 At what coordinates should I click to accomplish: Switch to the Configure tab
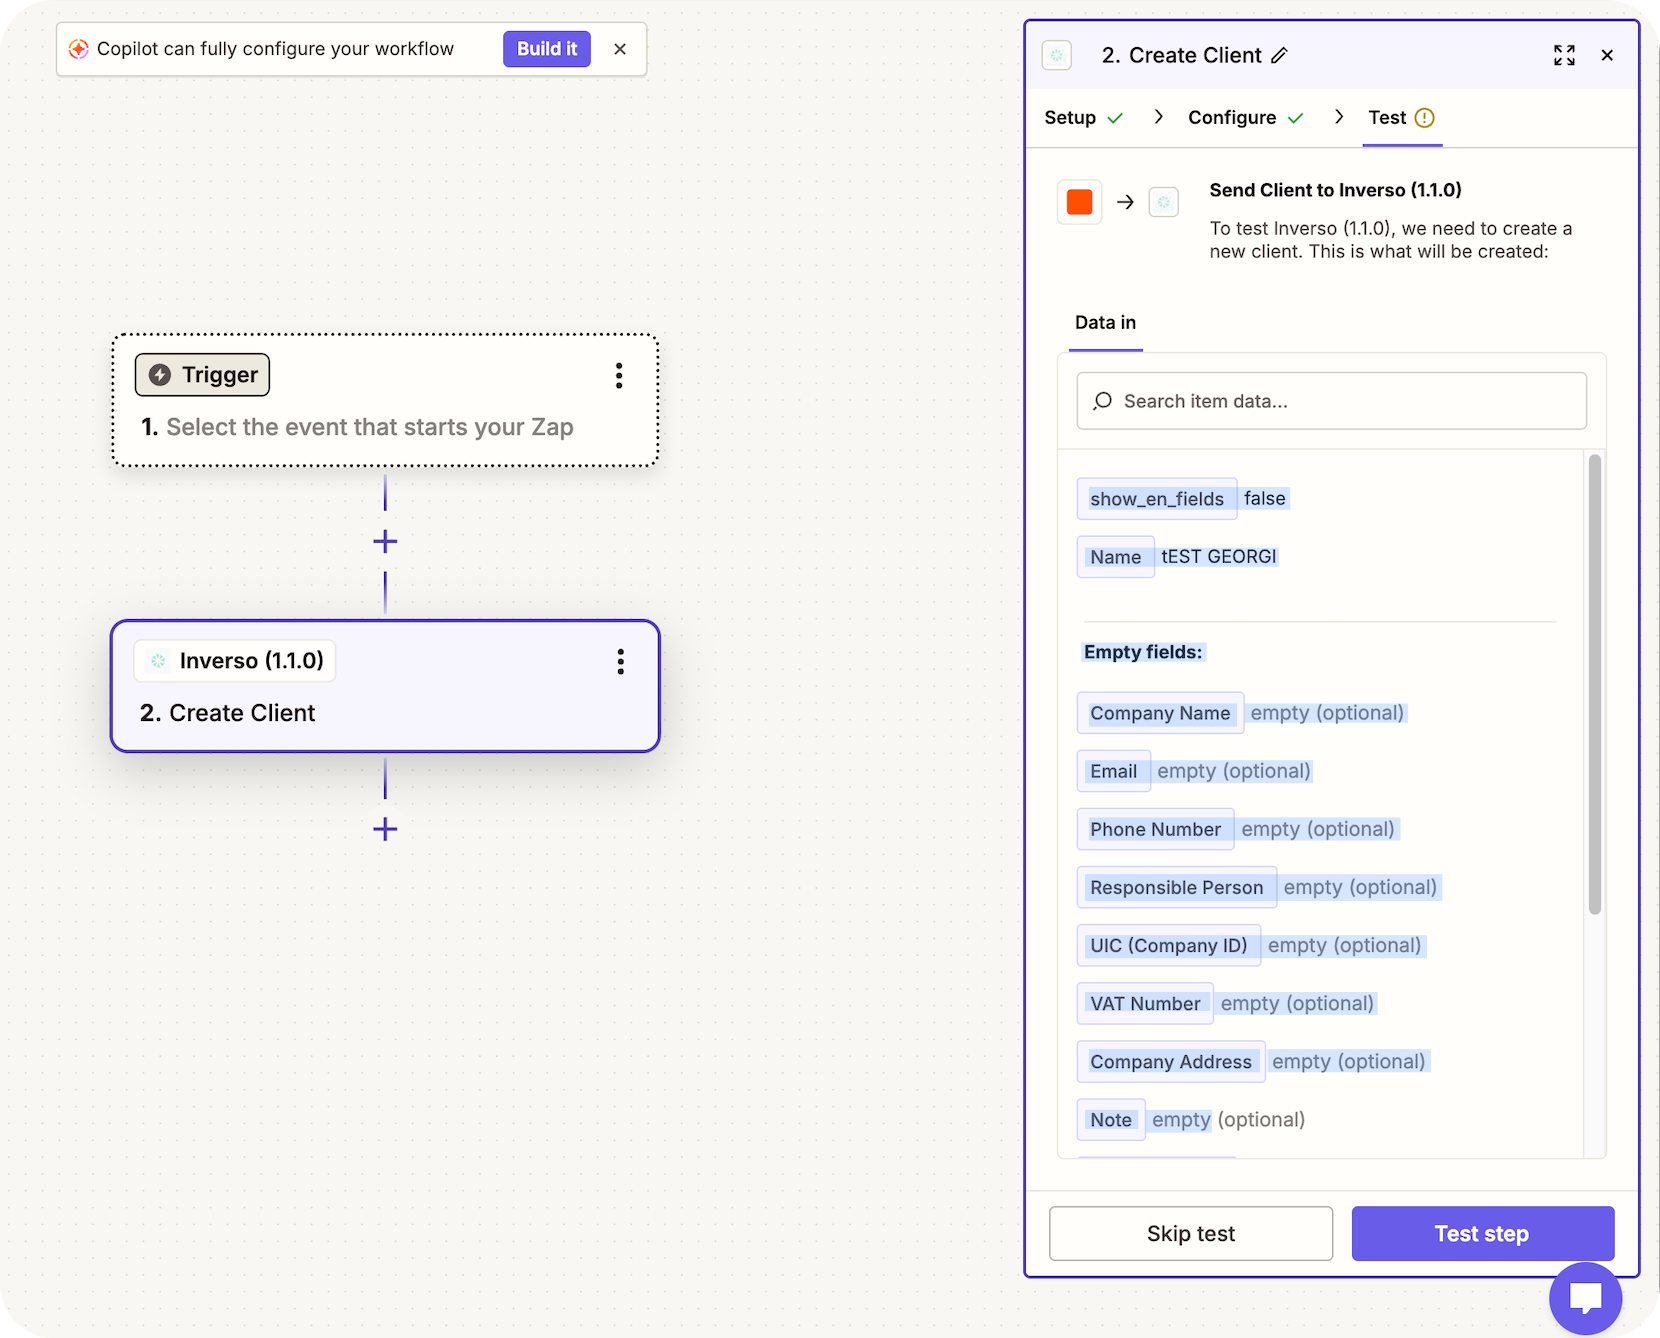(x=1246, y=118)
